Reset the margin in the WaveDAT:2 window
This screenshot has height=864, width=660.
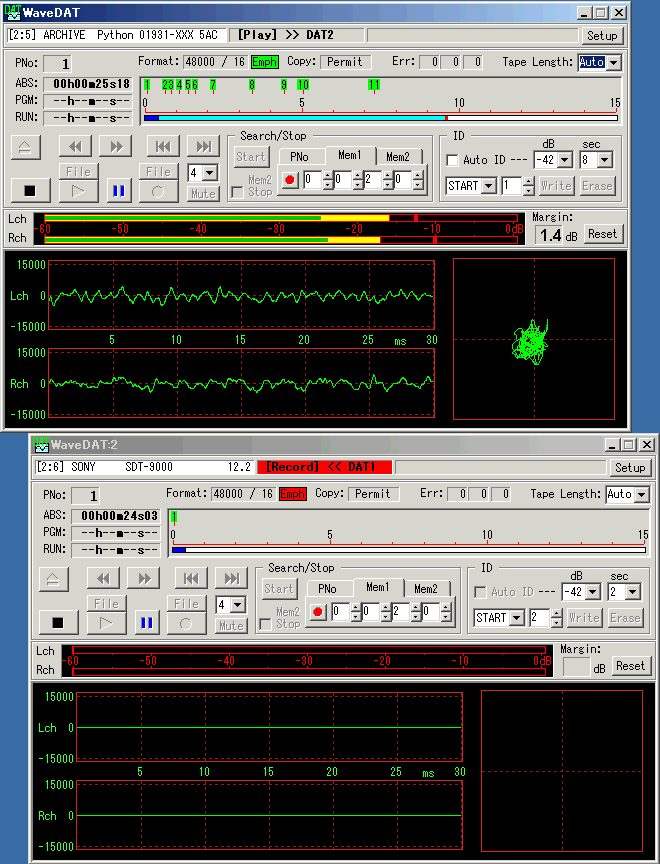click(x=630, y=666)
